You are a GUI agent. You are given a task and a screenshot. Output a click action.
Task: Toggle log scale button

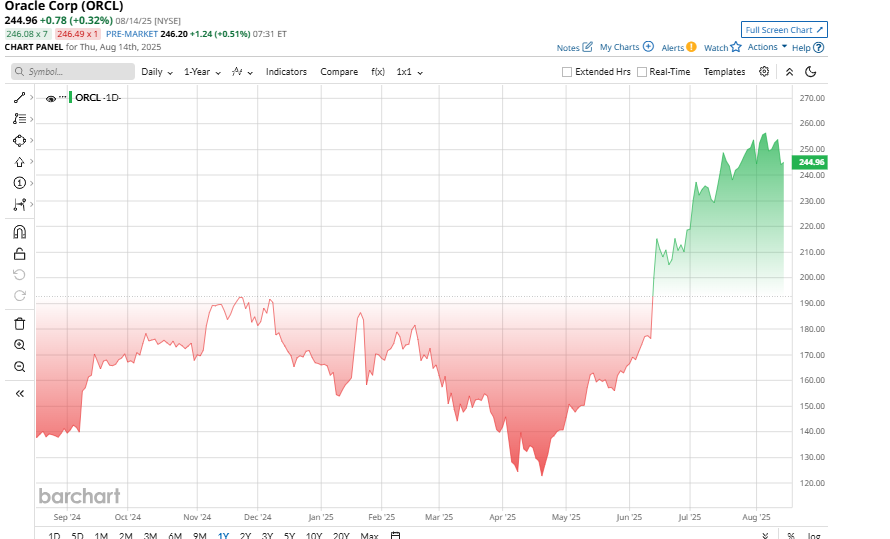[x=813, y=535]
